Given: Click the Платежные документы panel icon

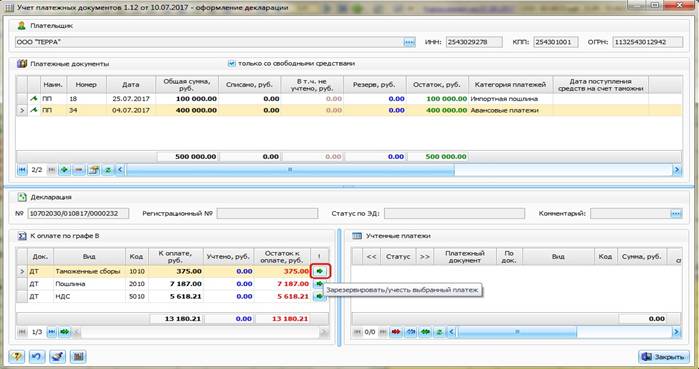Looking at the screenshot, I should (x=22, y=64).
